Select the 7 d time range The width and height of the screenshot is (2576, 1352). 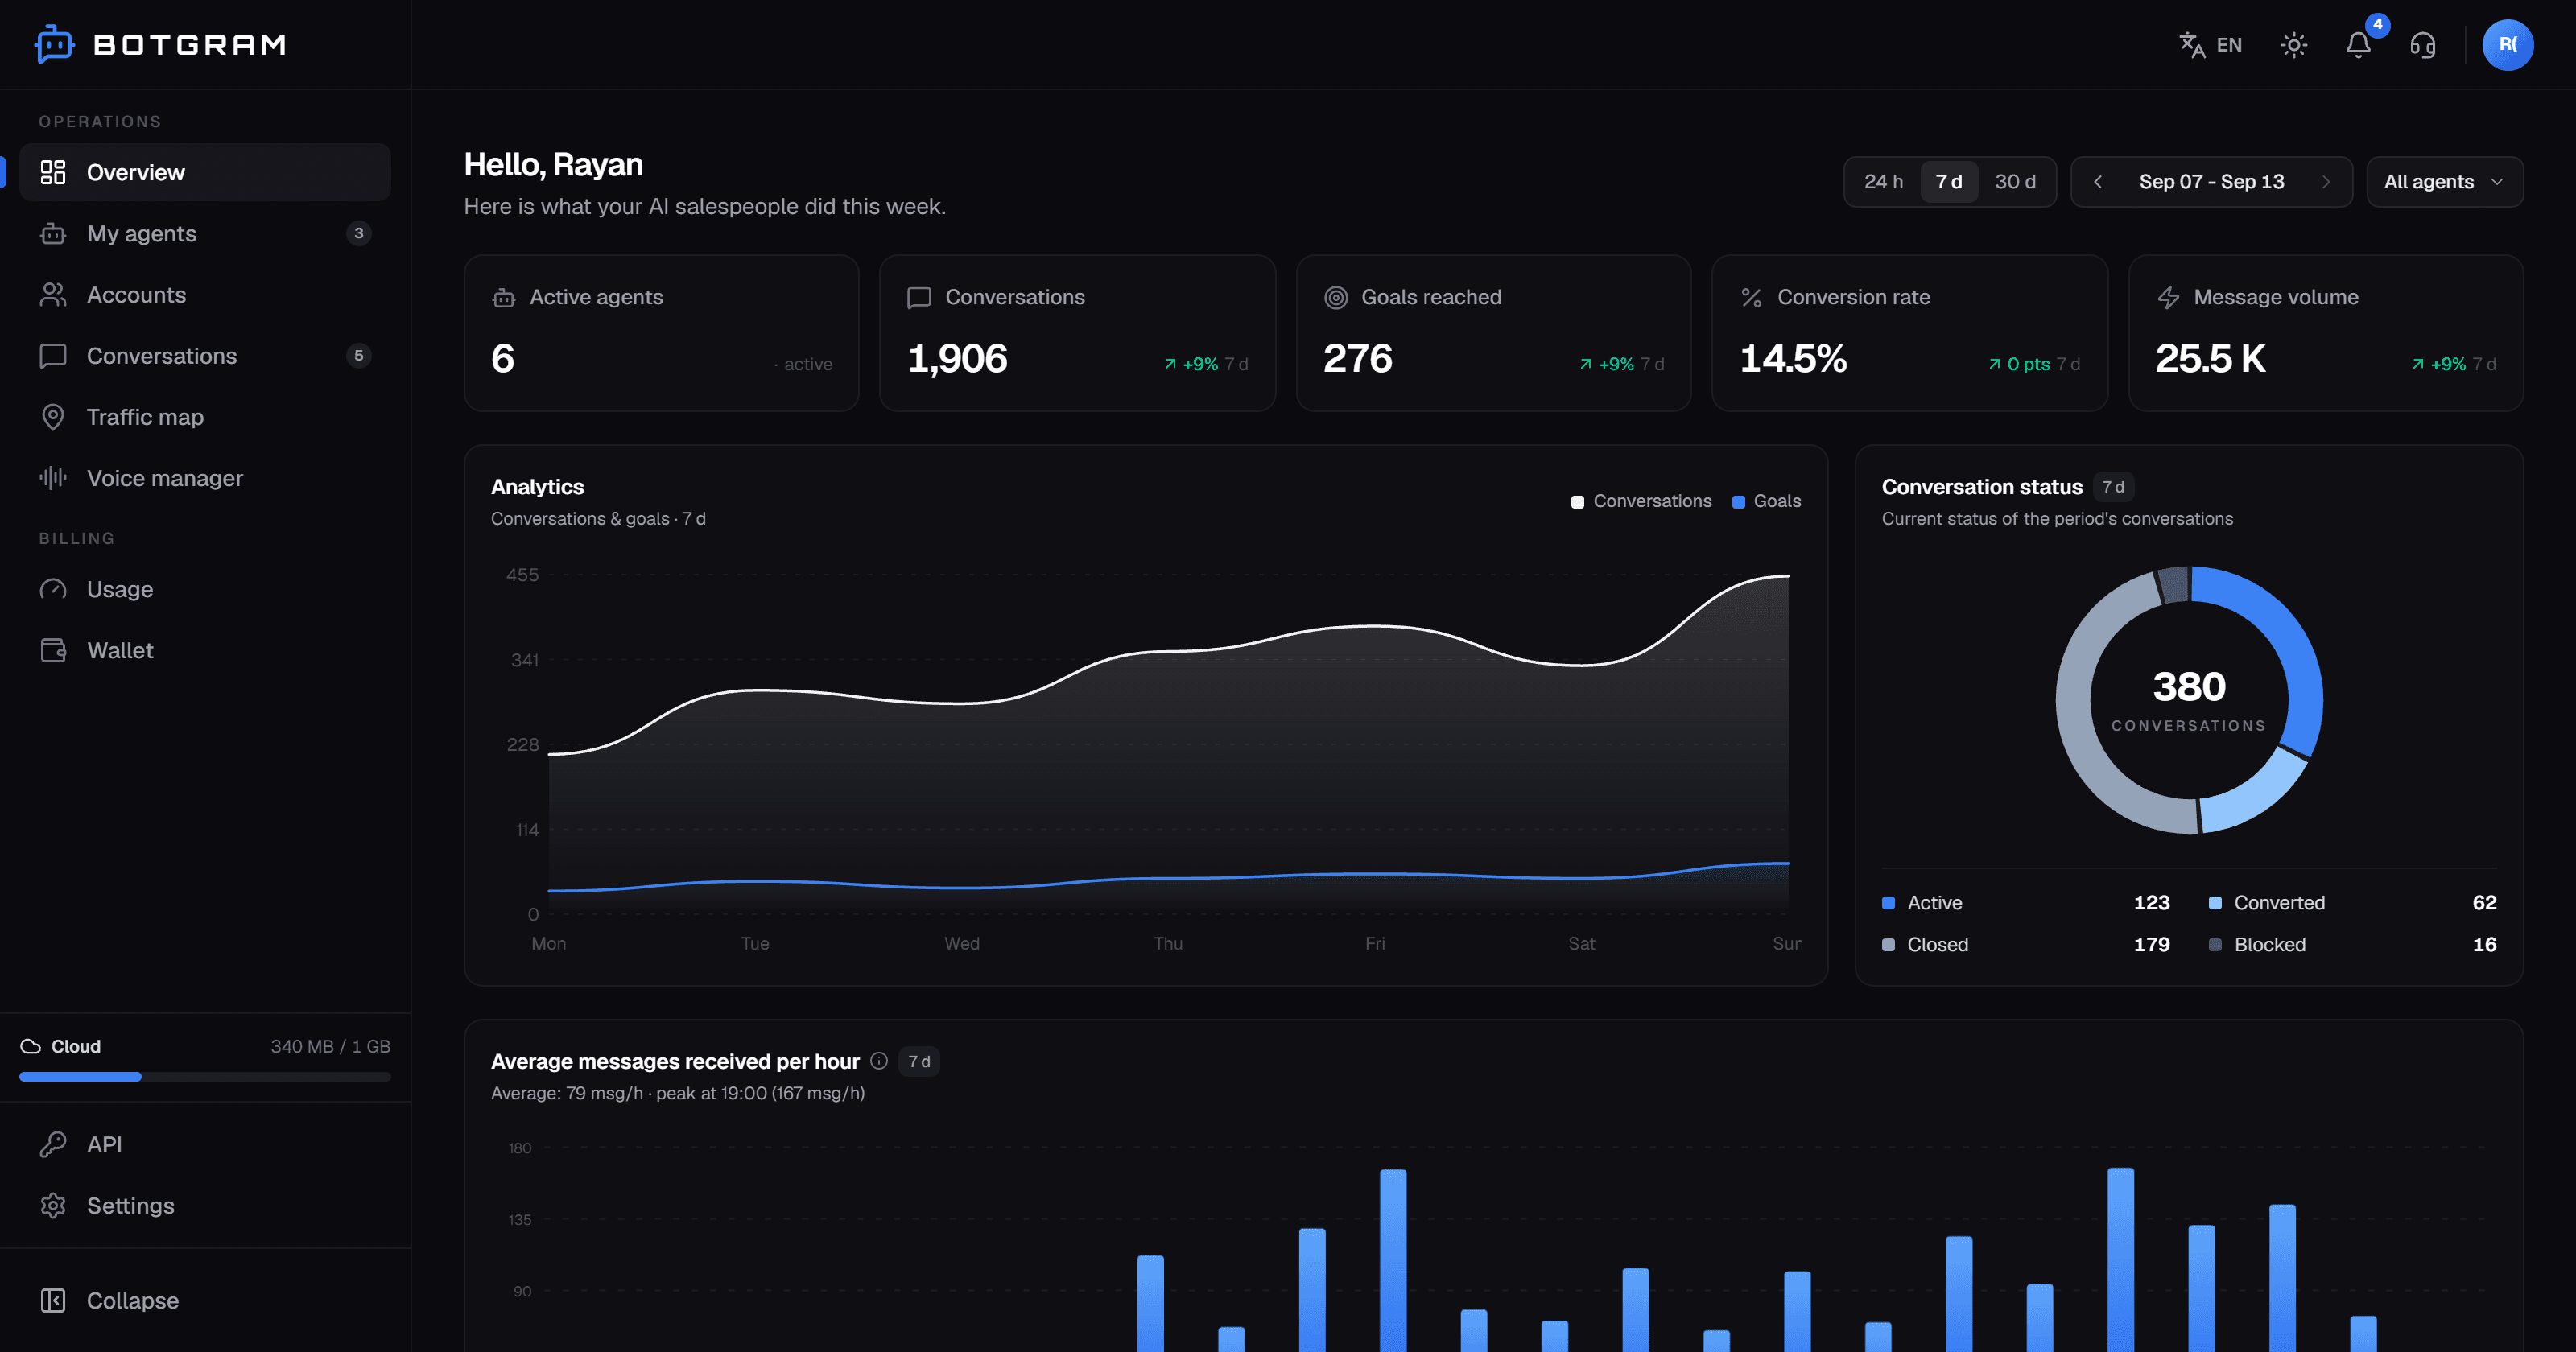[x=1948, y=181]
